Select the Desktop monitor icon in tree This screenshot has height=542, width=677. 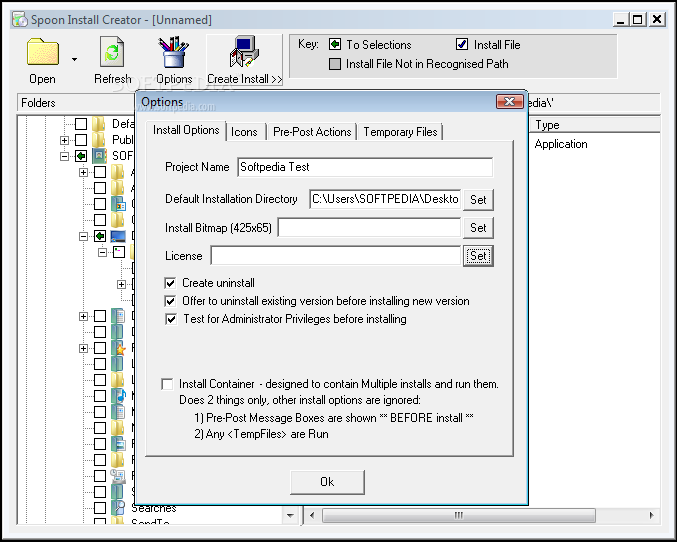118,236
